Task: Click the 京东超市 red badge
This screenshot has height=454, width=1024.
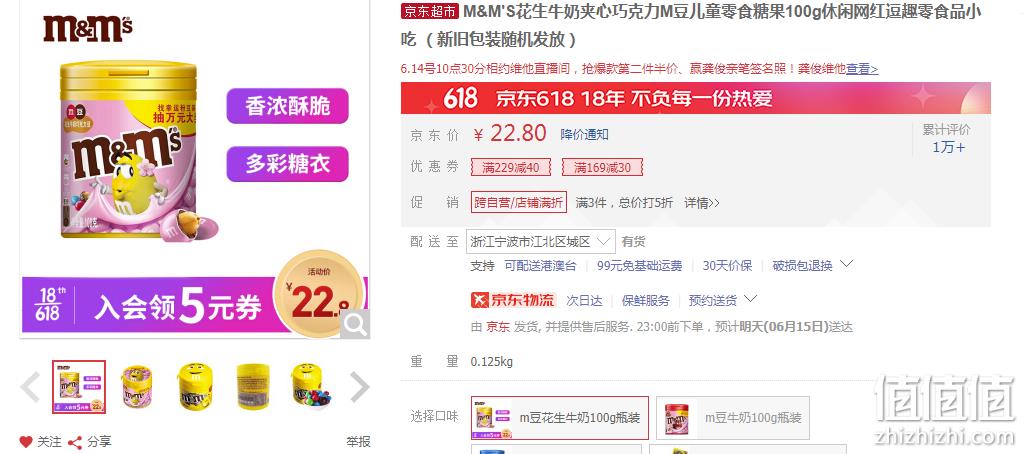Action: tap(430, 11)
